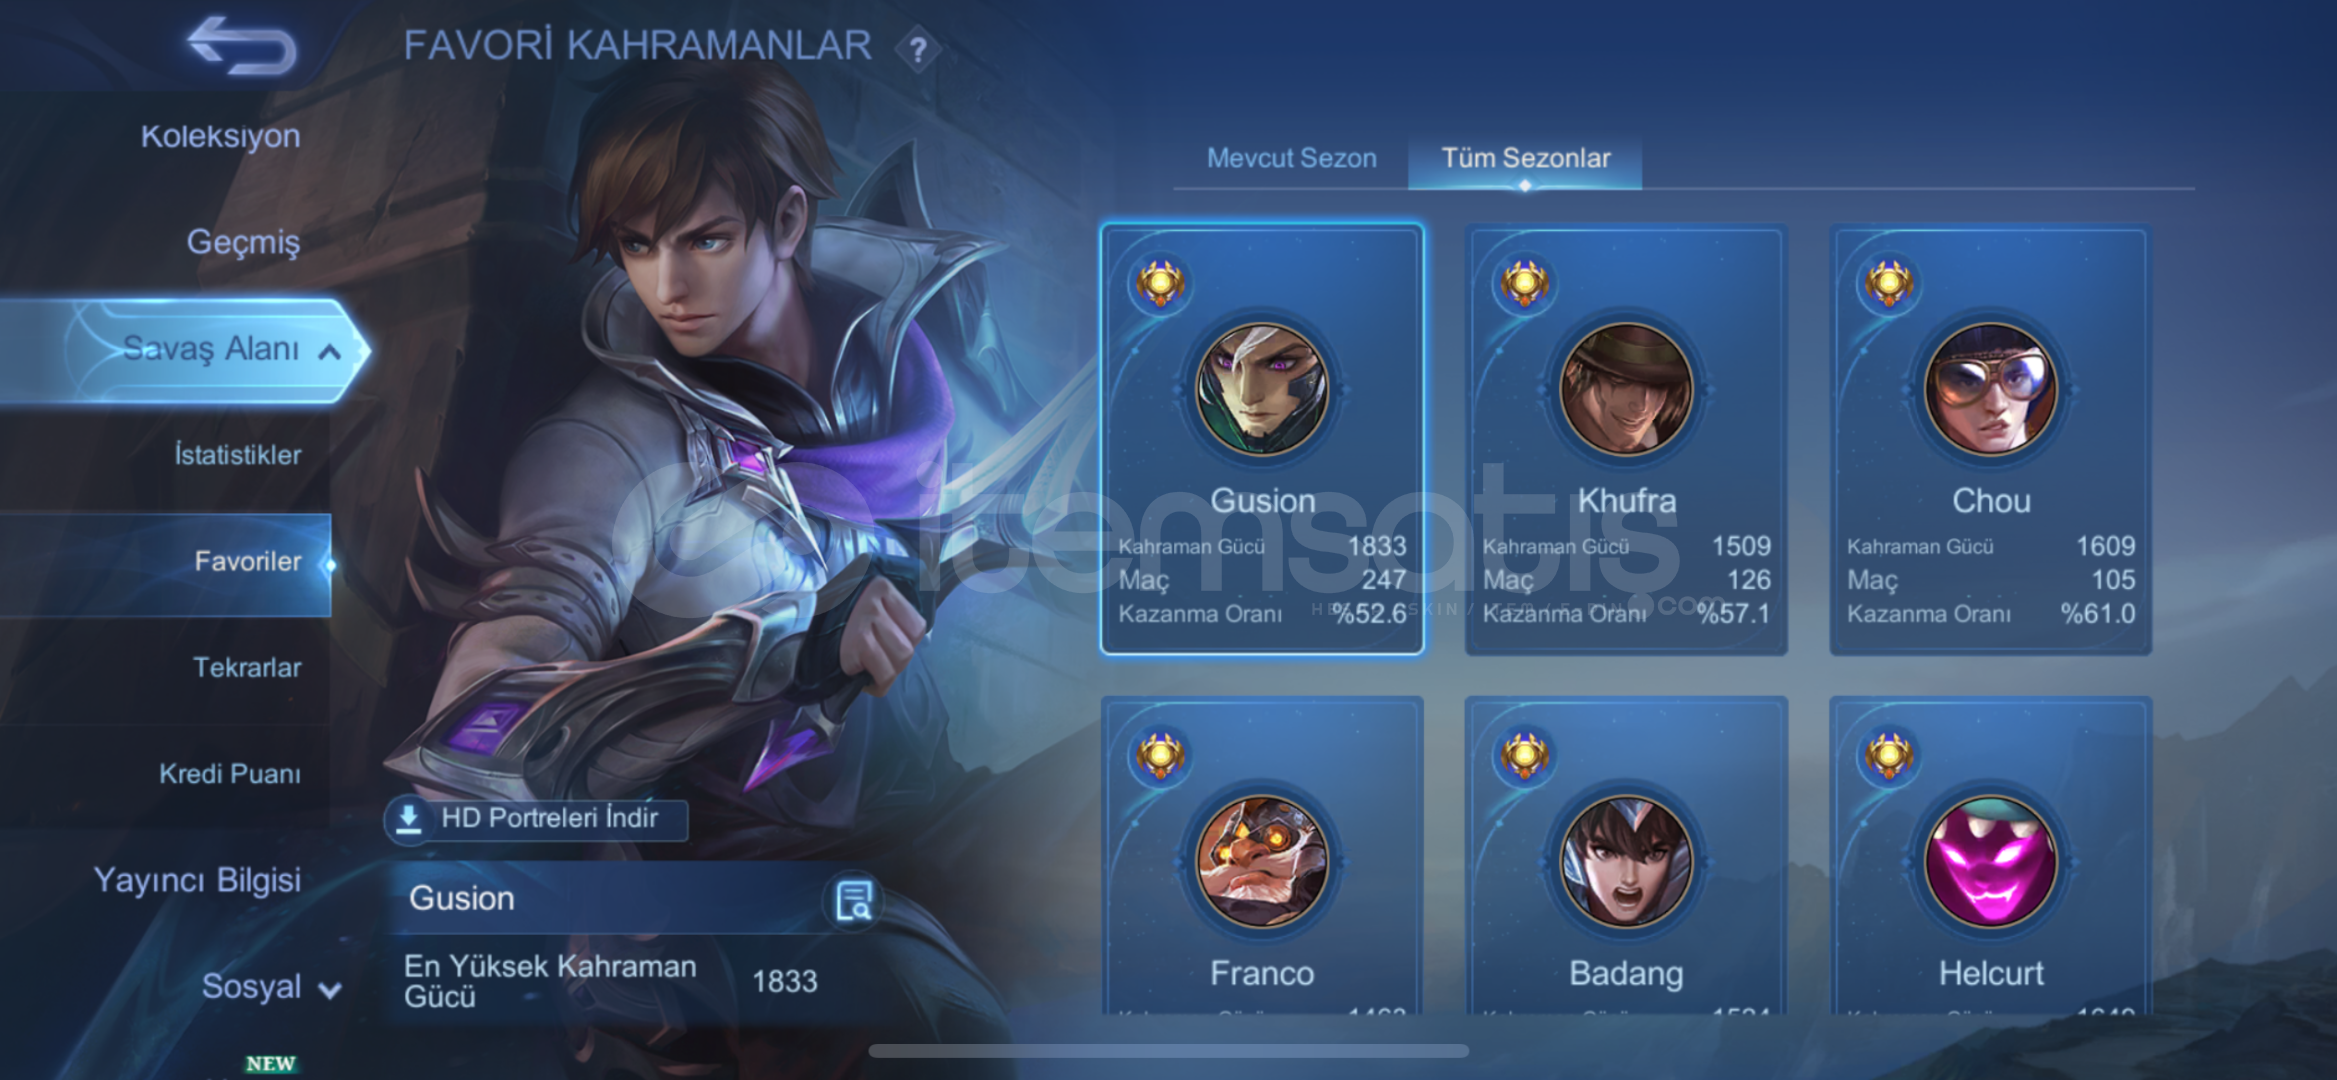Switch to Tüm Sezonlar tab
The height and width of the screenshot is (1080, 2337).
tap(1525, 158)
